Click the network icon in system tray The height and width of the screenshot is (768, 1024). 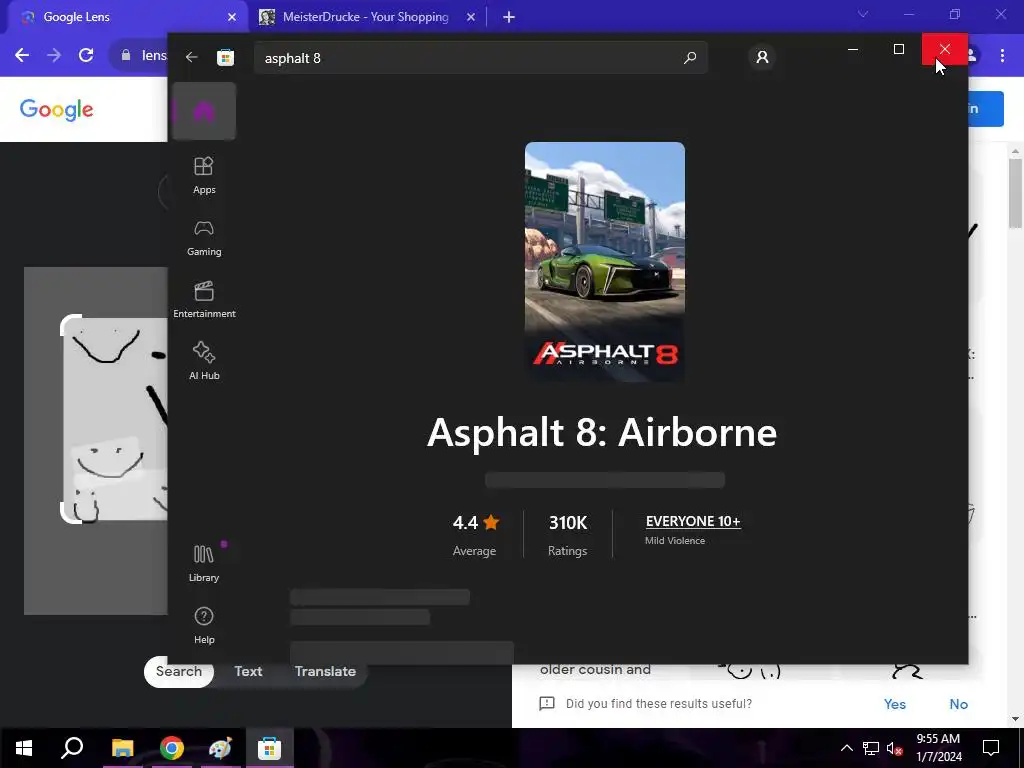tap(871, 748)
